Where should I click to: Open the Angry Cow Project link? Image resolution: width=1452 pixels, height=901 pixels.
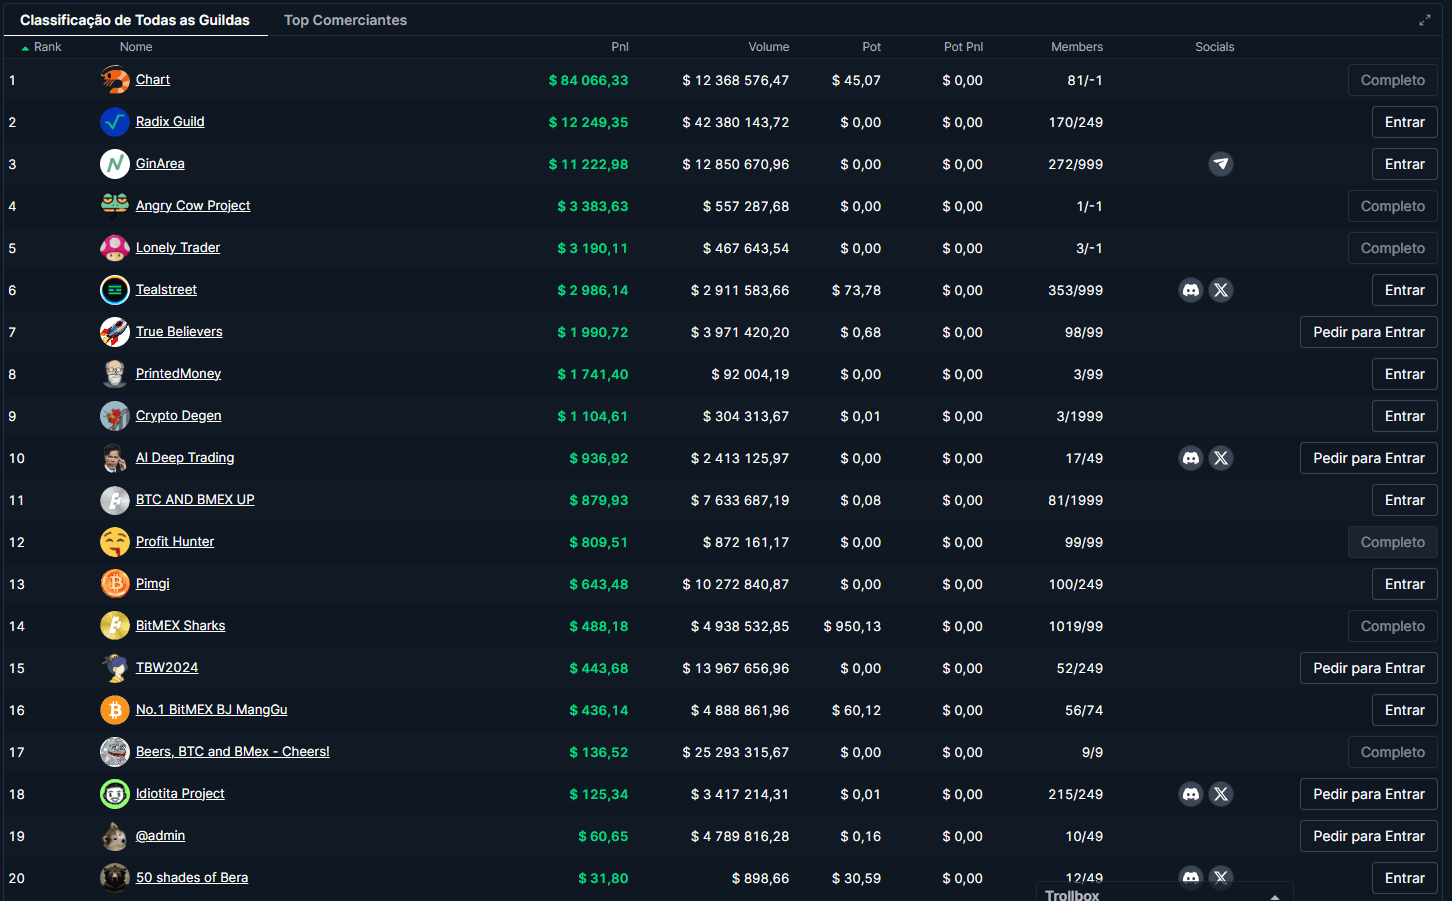point(193,206)
